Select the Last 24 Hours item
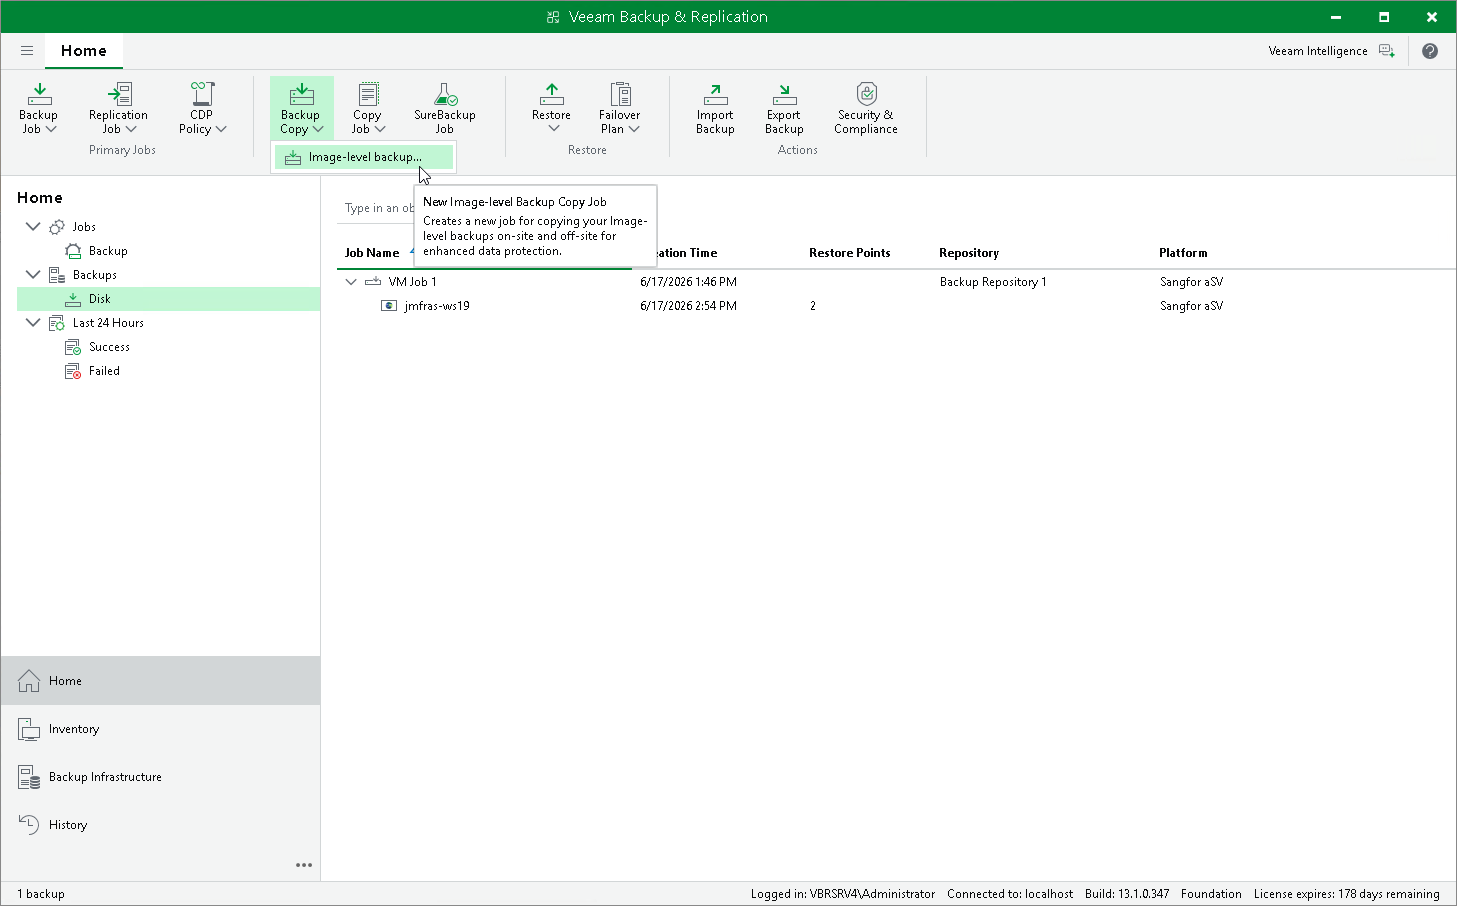 [x=108, y=323]
